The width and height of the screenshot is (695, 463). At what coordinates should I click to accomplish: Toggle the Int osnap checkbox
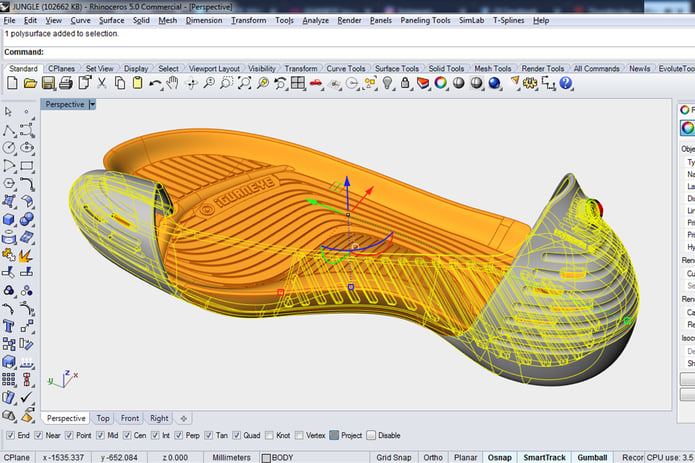click(155, 436)
